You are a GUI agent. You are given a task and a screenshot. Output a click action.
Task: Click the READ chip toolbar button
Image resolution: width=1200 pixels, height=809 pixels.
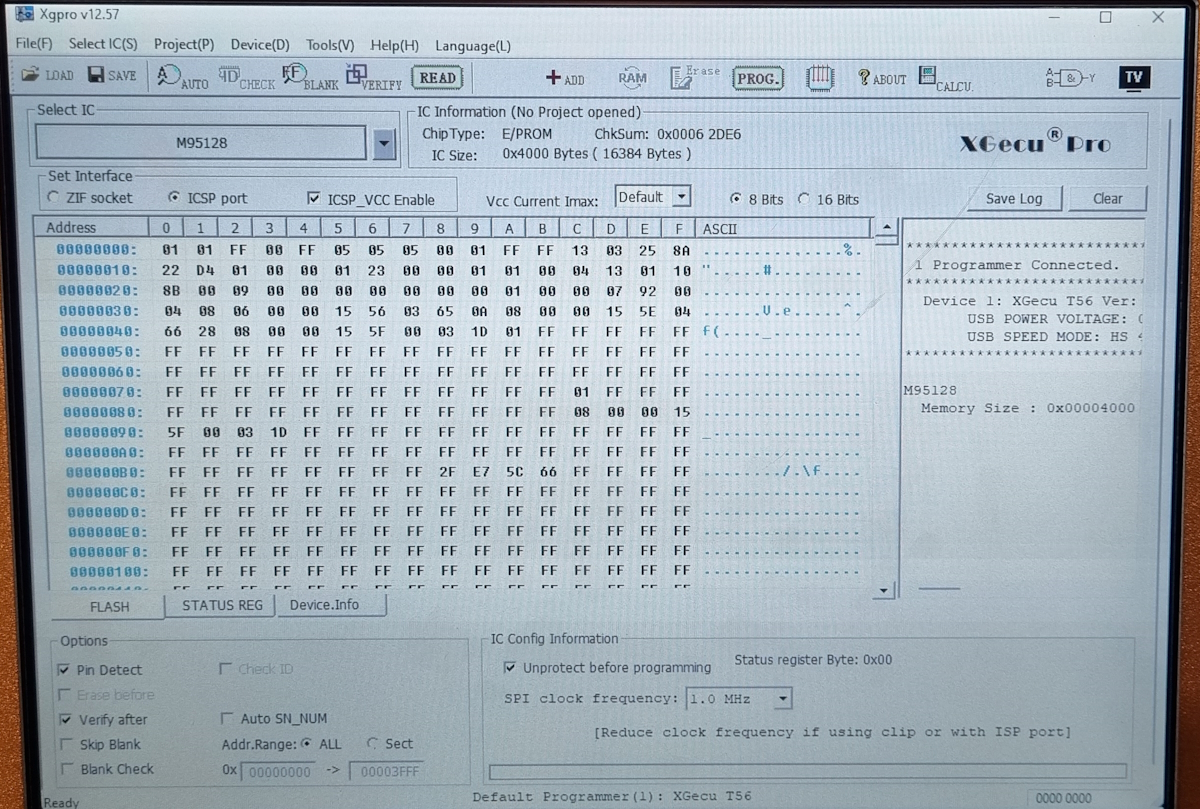[437, 78]
